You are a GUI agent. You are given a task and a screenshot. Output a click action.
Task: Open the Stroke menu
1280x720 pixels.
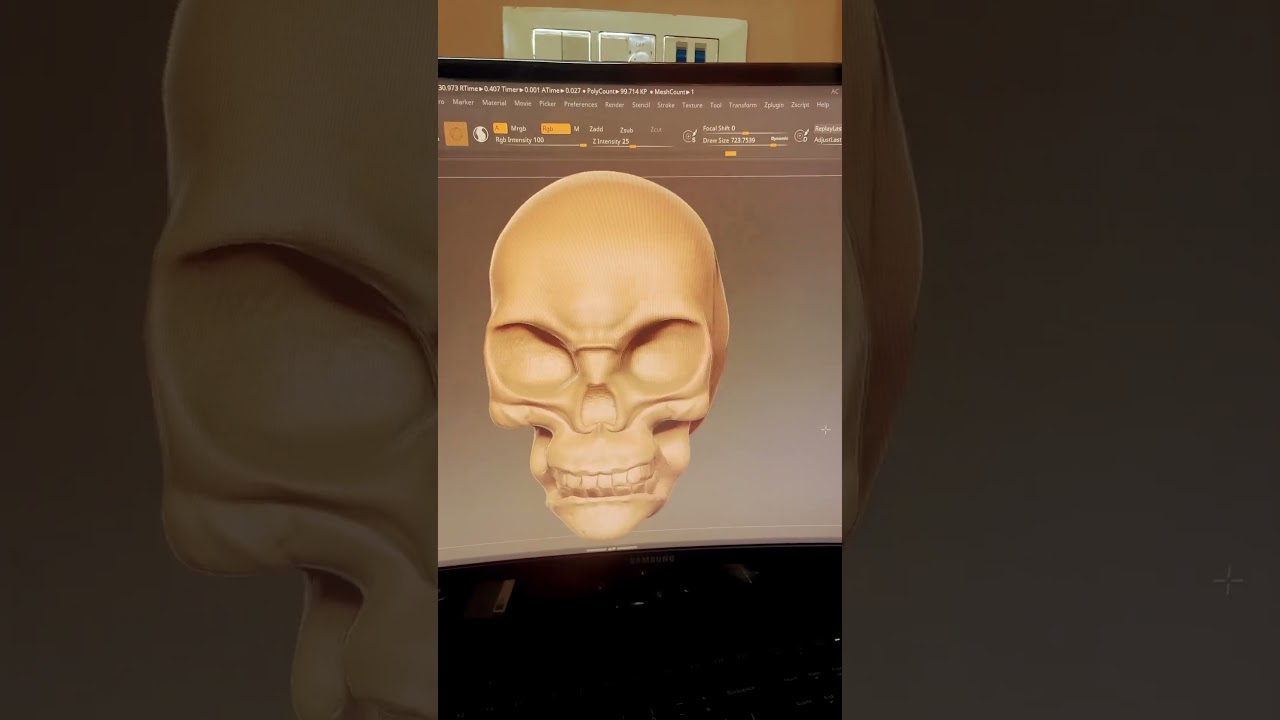pyautogui.click(x=665, y=105)
